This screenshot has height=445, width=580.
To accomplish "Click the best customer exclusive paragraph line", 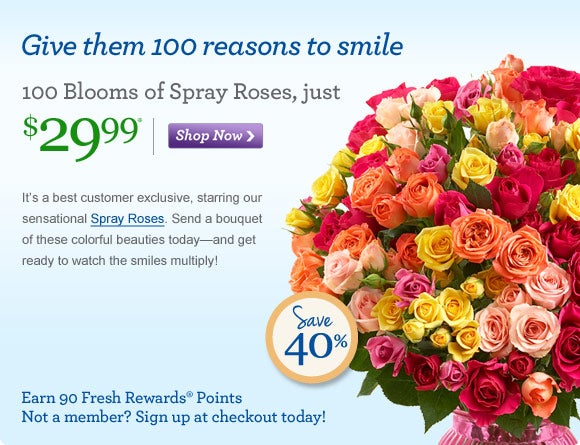I will pos(142,198).
